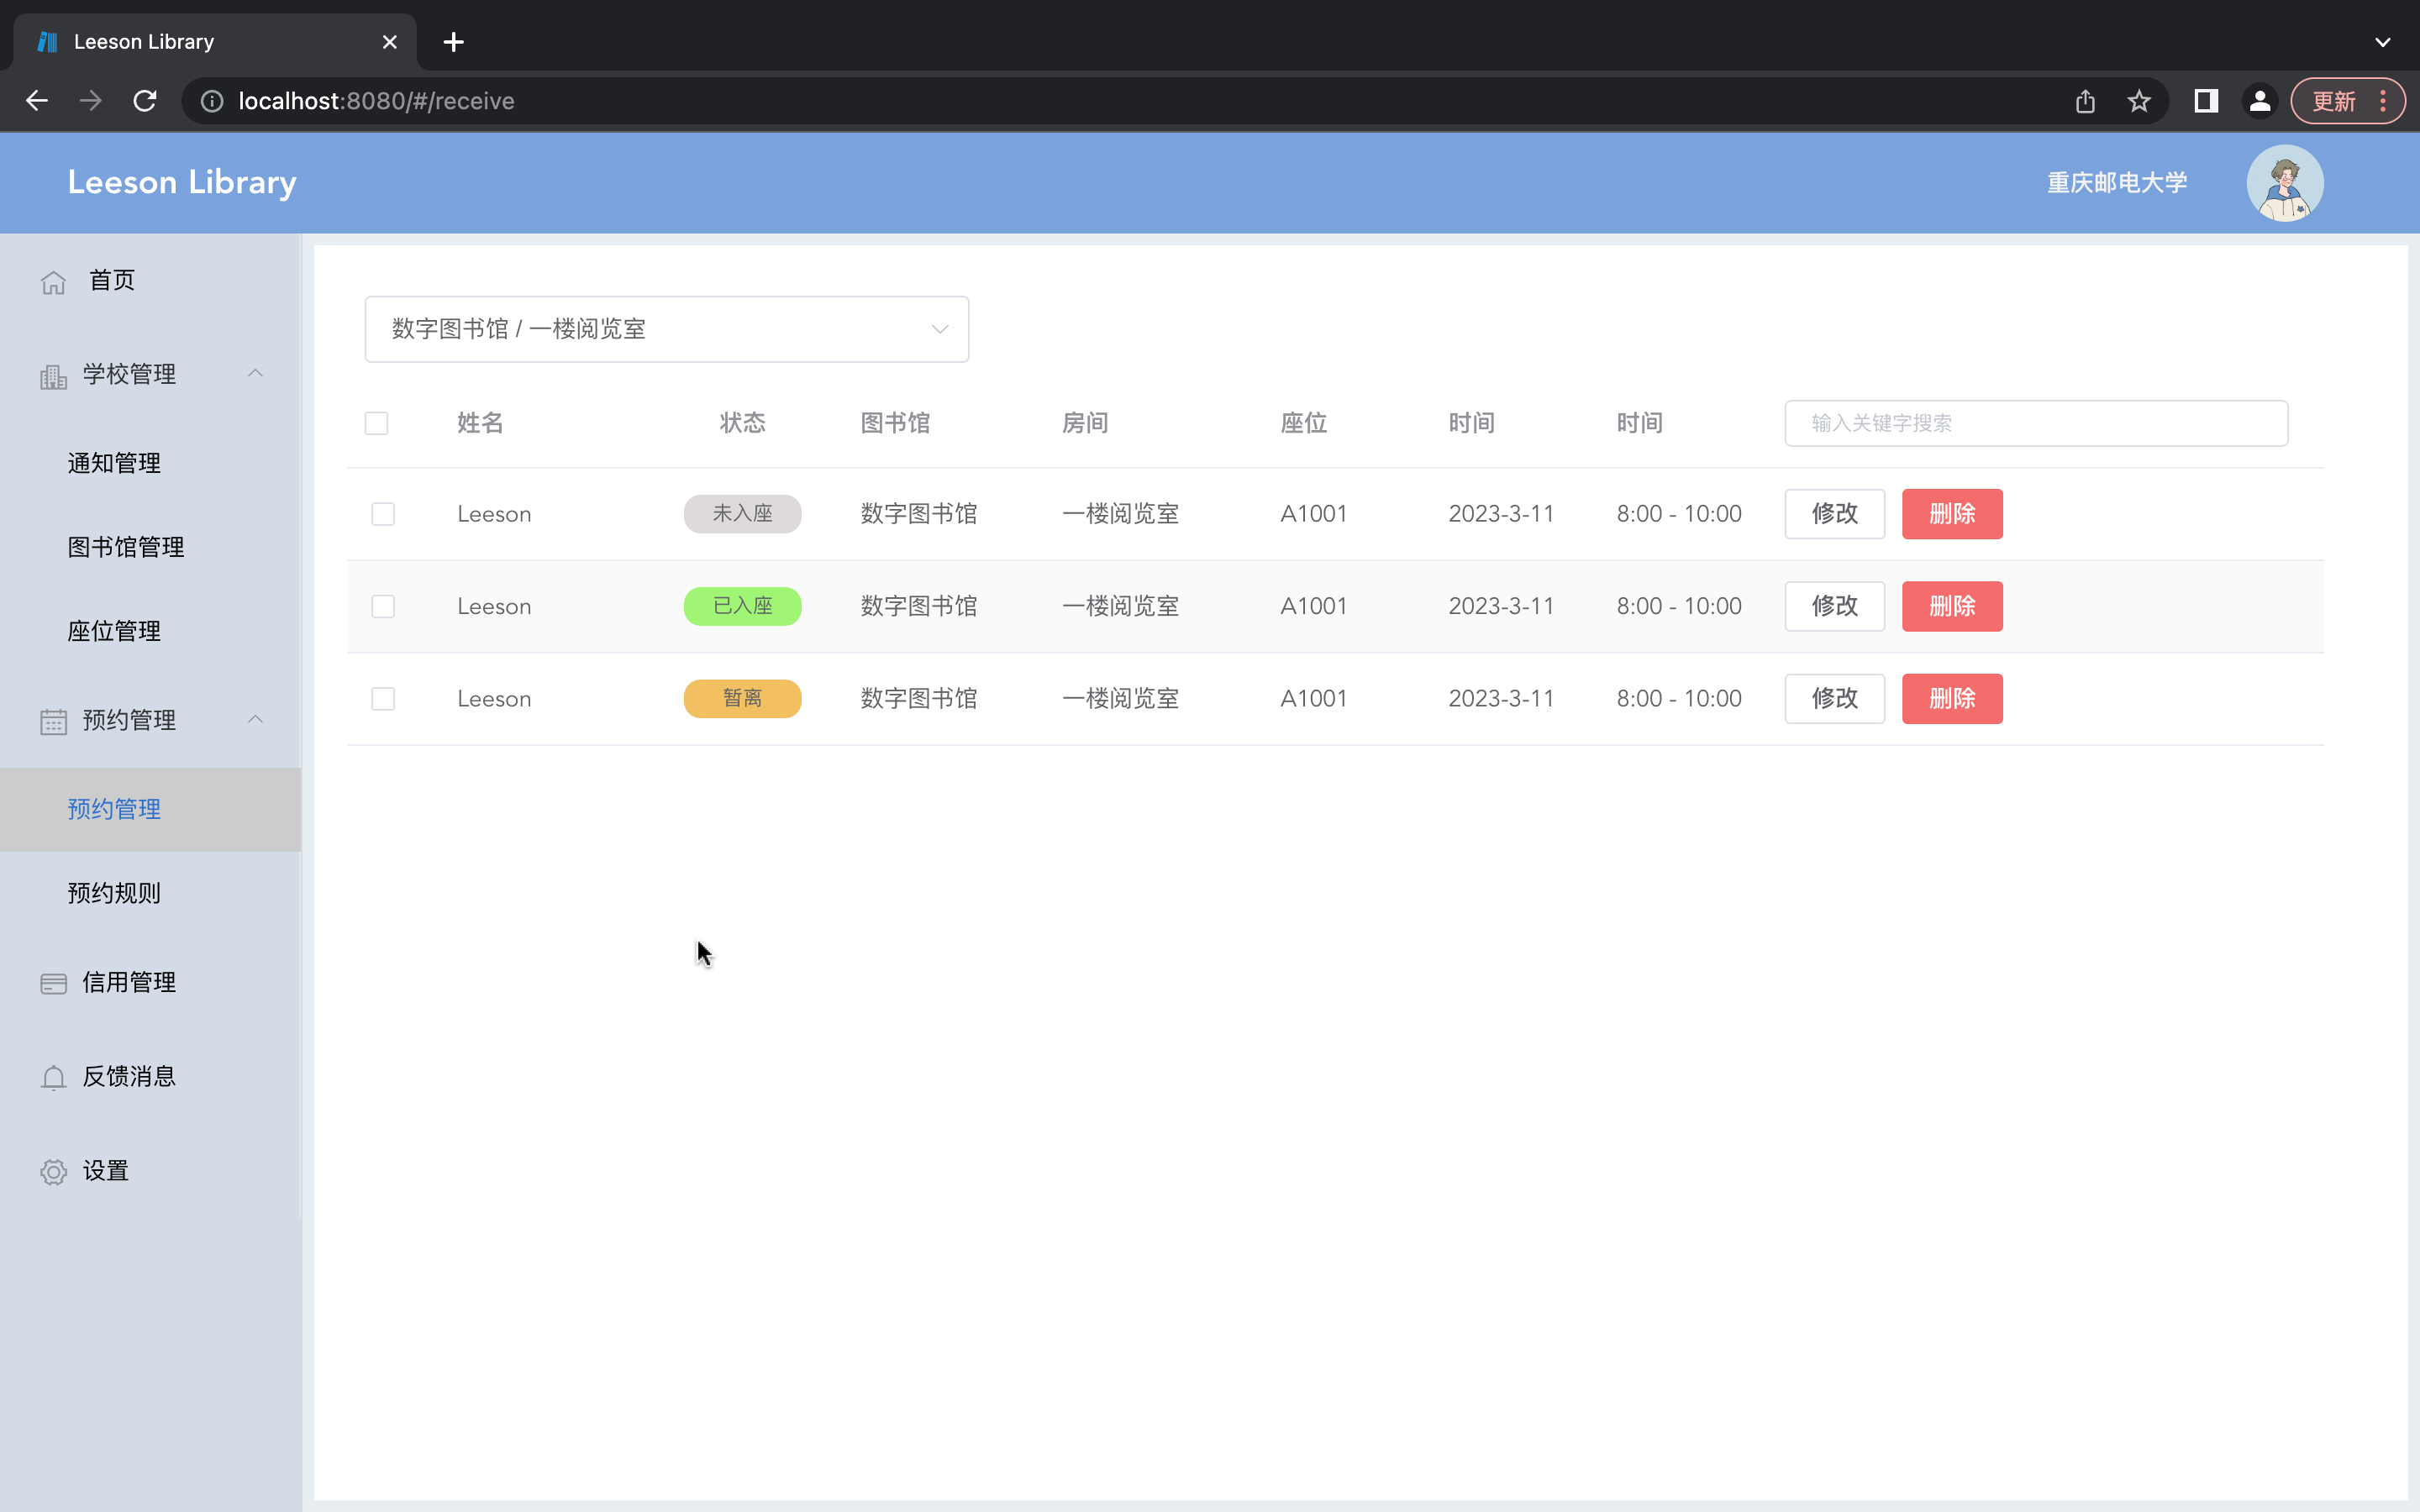
Task: Click the building icon next to 学校管理
Action: tap(53, 375)
